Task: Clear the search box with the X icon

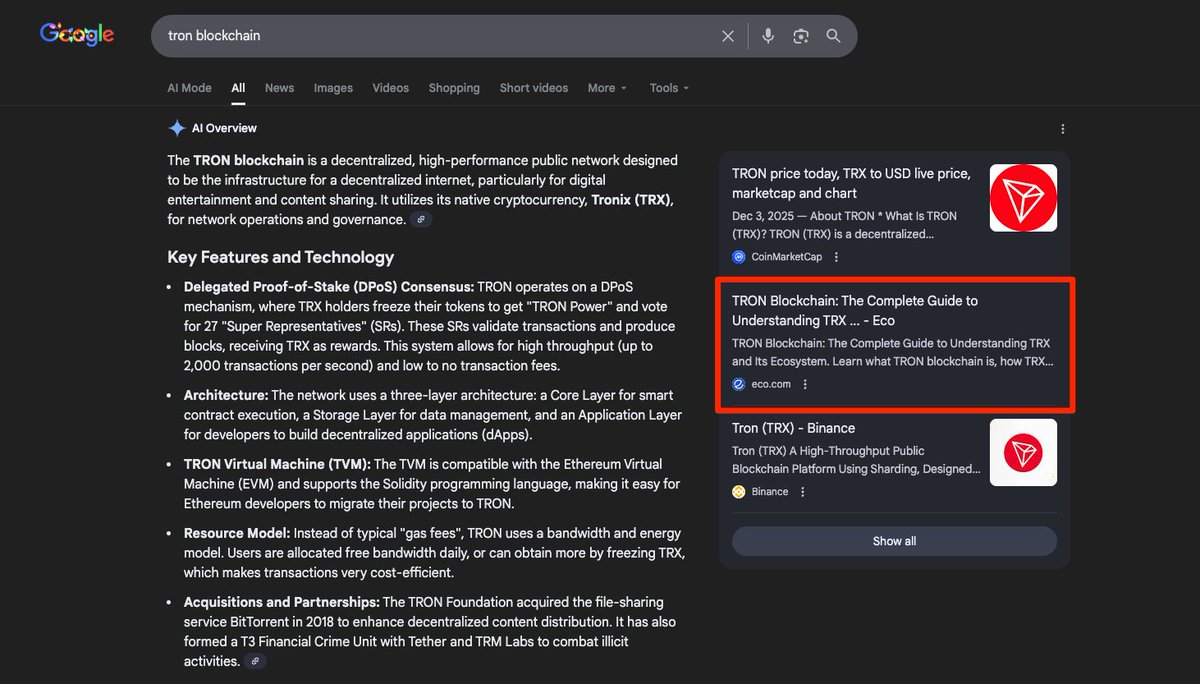Action: [x=728, y=36]
